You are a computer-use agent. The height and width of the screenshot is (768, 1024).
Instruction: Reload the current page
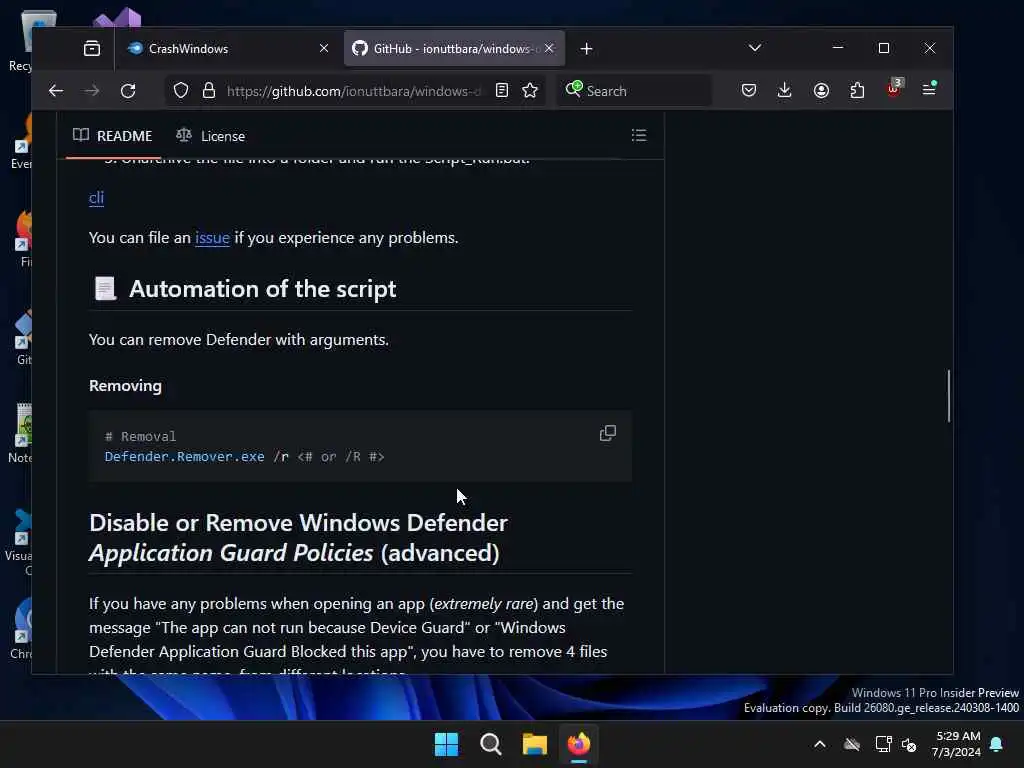(x=128, y=91)
